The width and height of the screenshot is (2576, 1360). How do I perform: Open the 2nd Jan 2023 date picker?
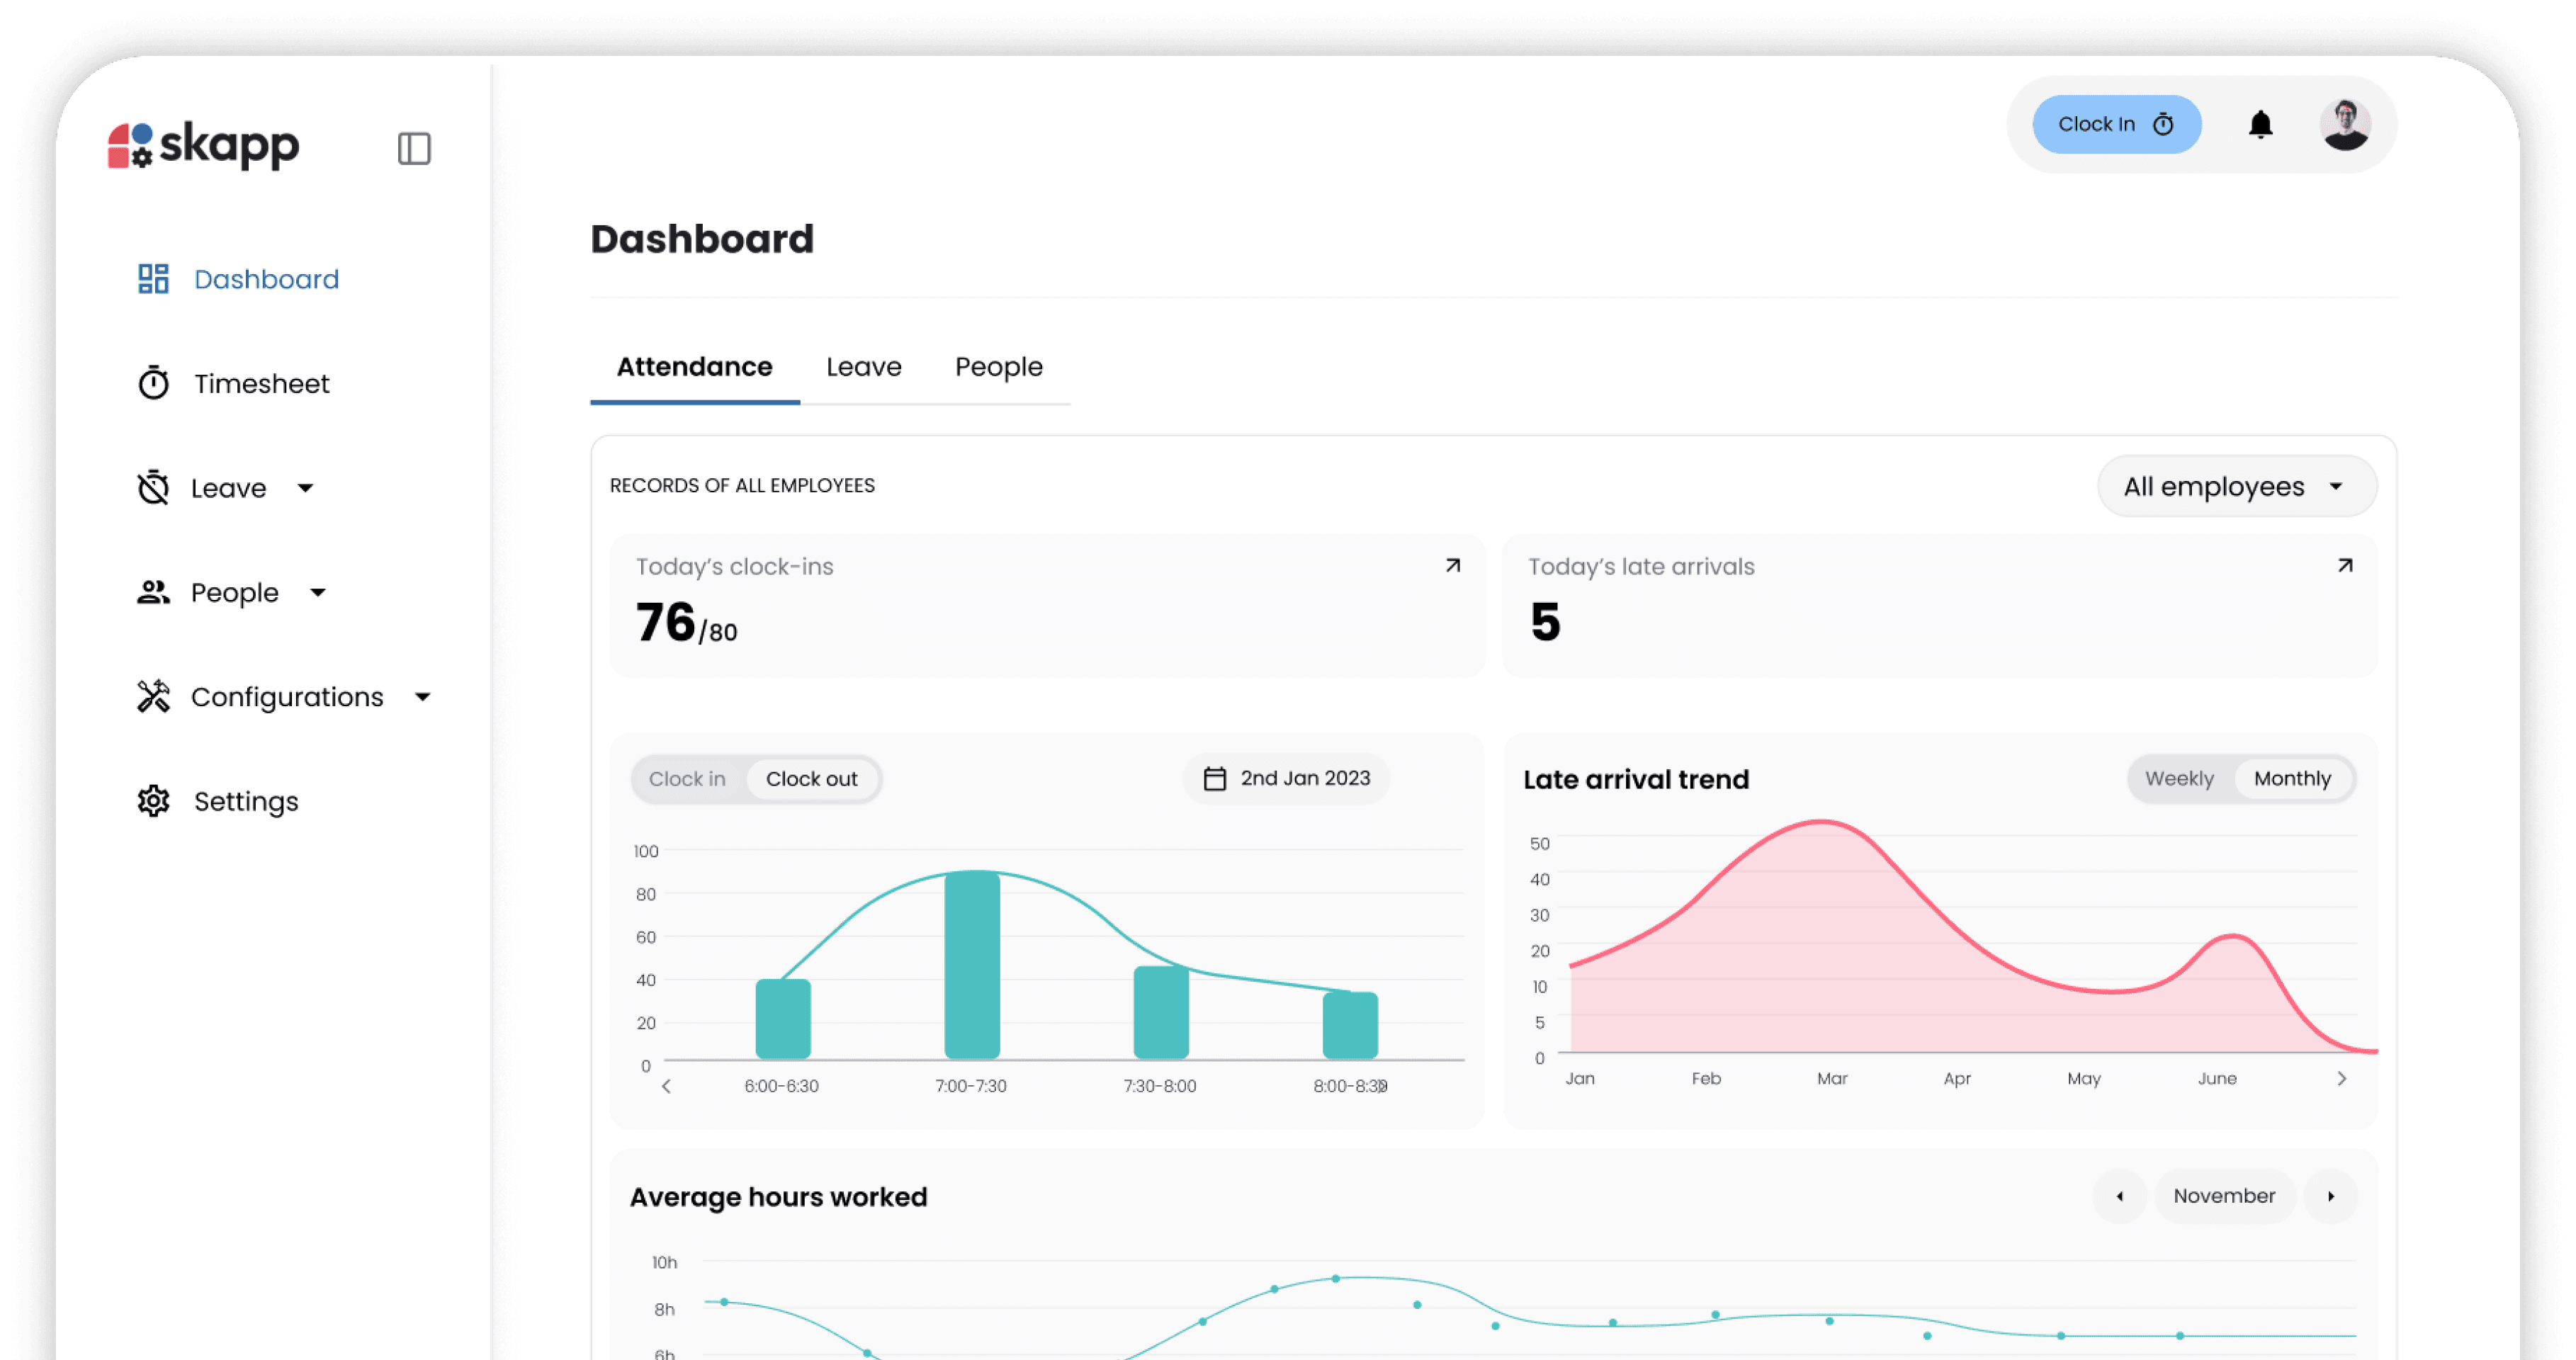pyautogui.click(x=1286, y=779)
